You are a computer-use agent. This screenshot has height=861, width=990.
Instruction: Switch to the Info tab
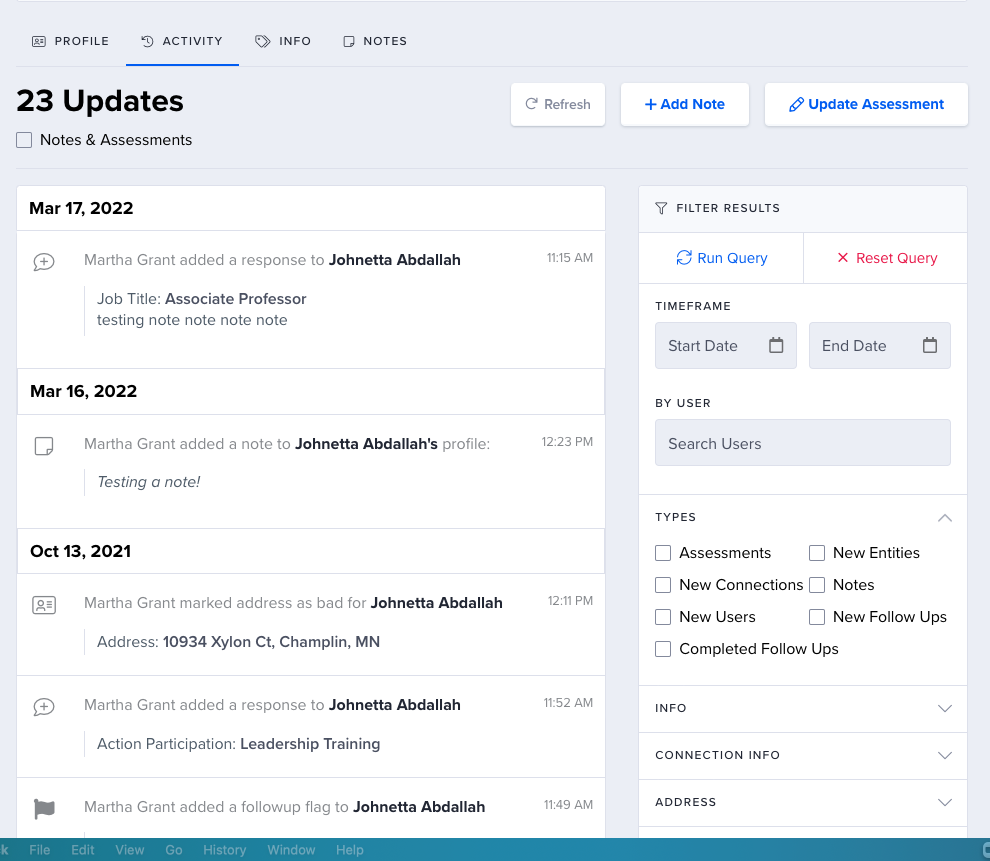tap(283, 41)
